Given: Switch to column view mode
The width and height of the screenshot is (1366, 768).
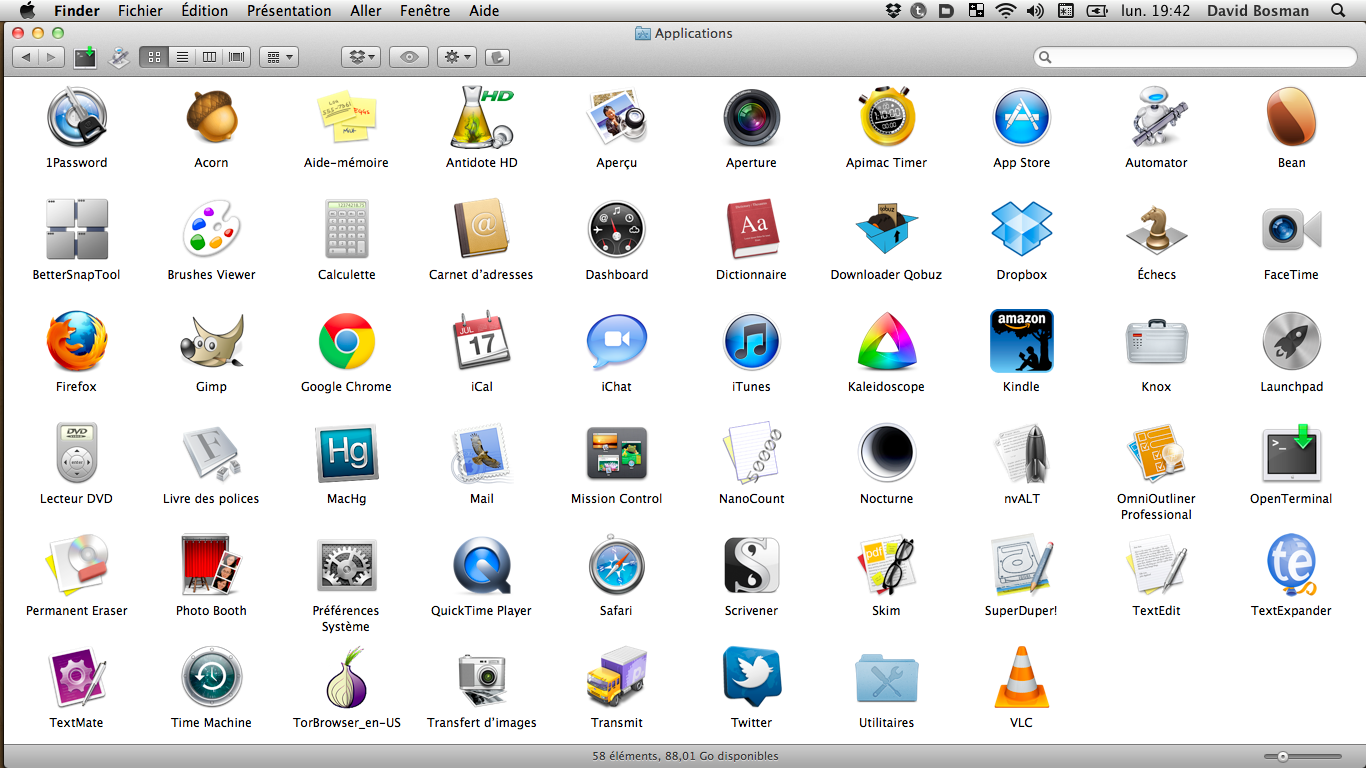Looking at the screenshot, I should click(x=209, y=57).
